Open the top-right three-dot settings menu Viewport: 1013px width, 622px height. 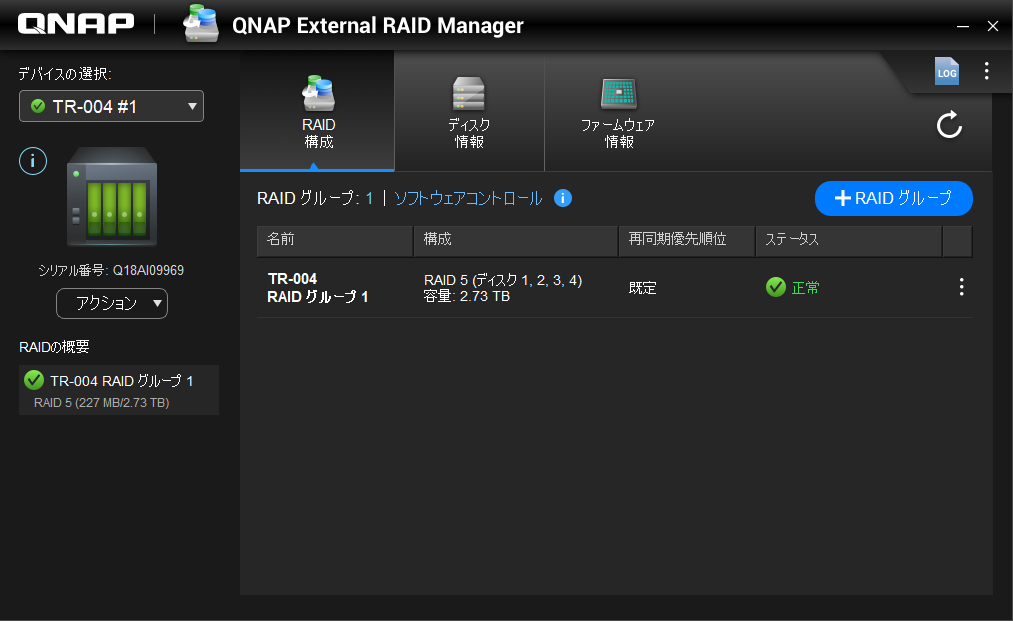pyautogui.click(x=986, y=71)
